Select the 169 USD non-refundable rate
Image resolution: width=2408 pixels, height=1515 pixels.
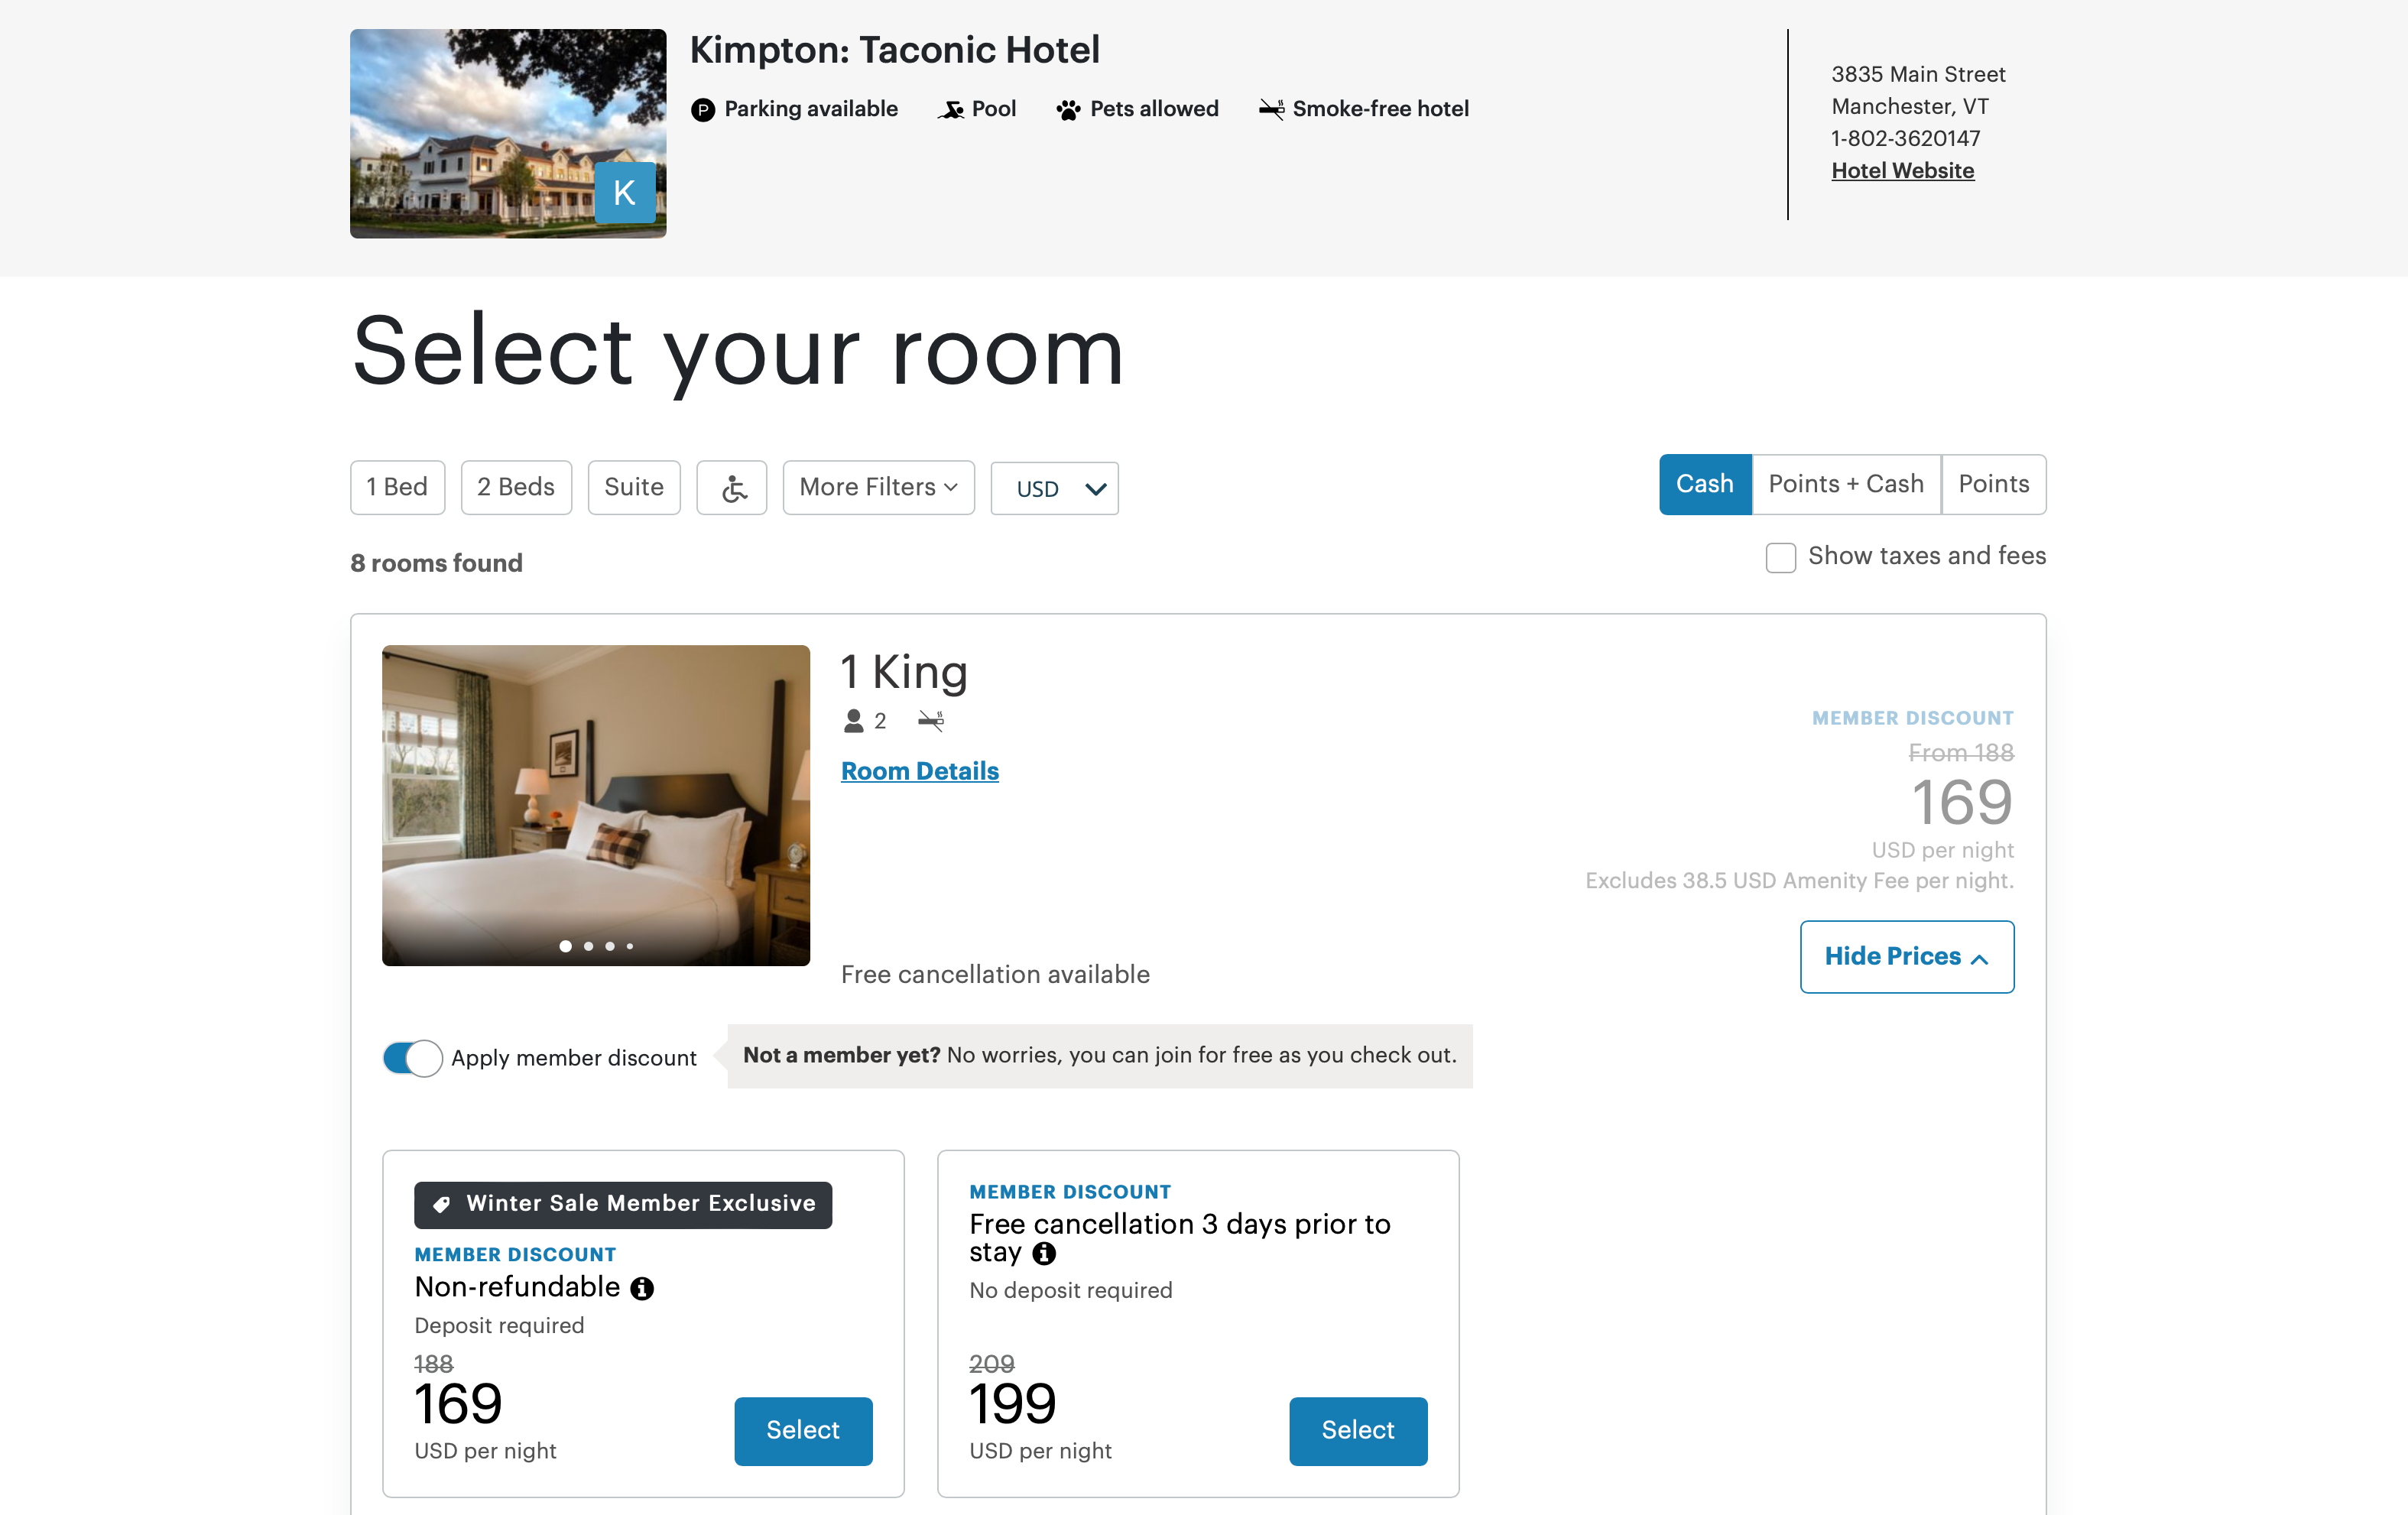point(803,1431)
